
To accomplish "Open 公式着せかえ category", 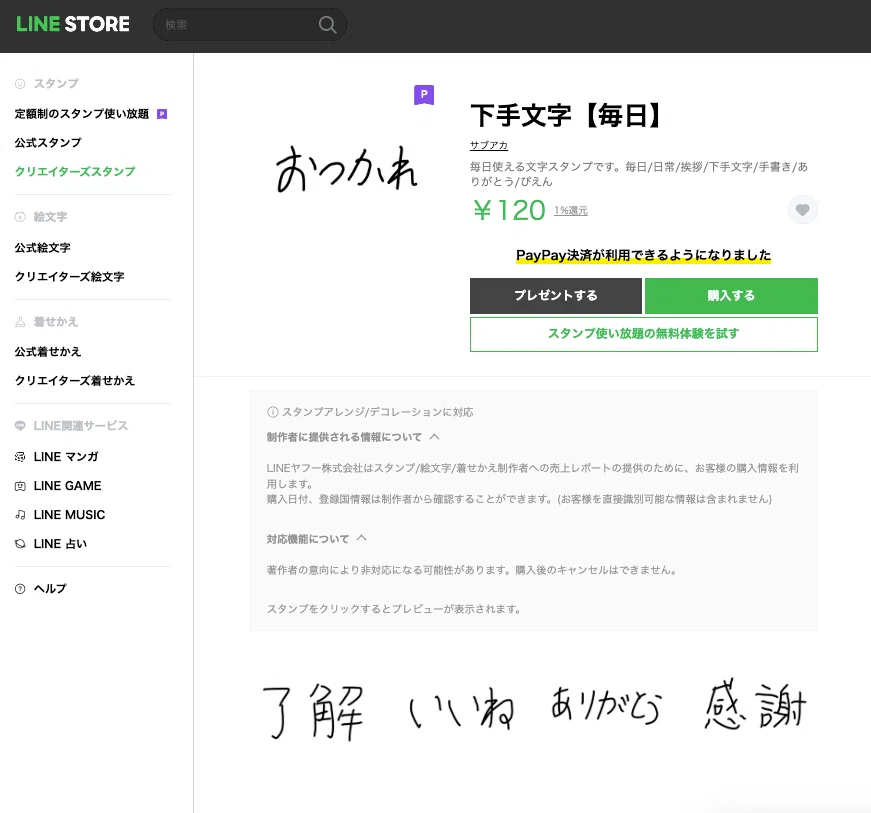I will point(48,352).
